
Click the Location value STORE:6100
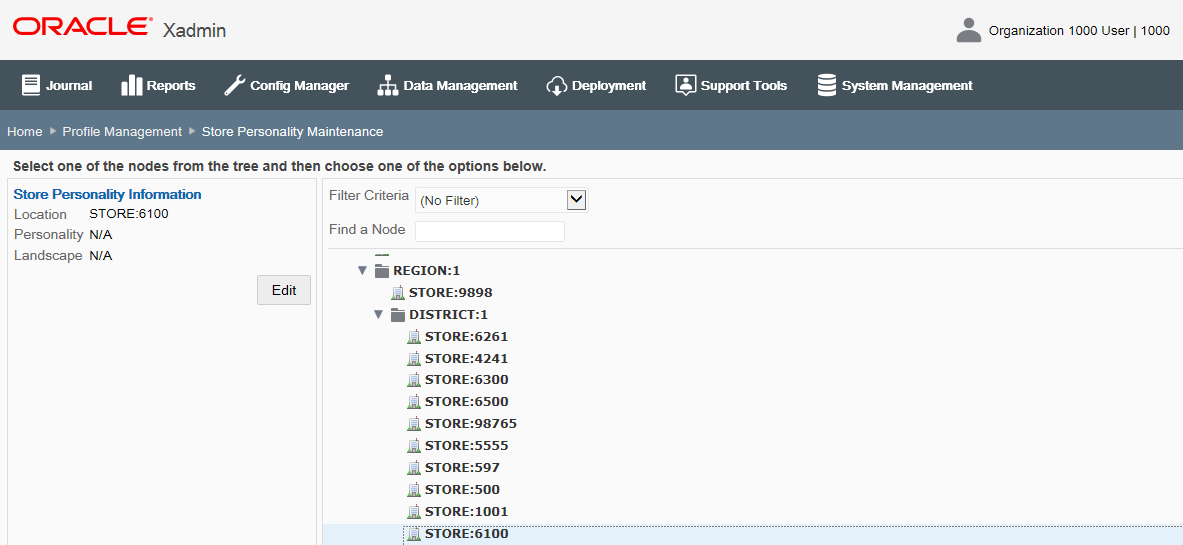click(x=129, y=214)
